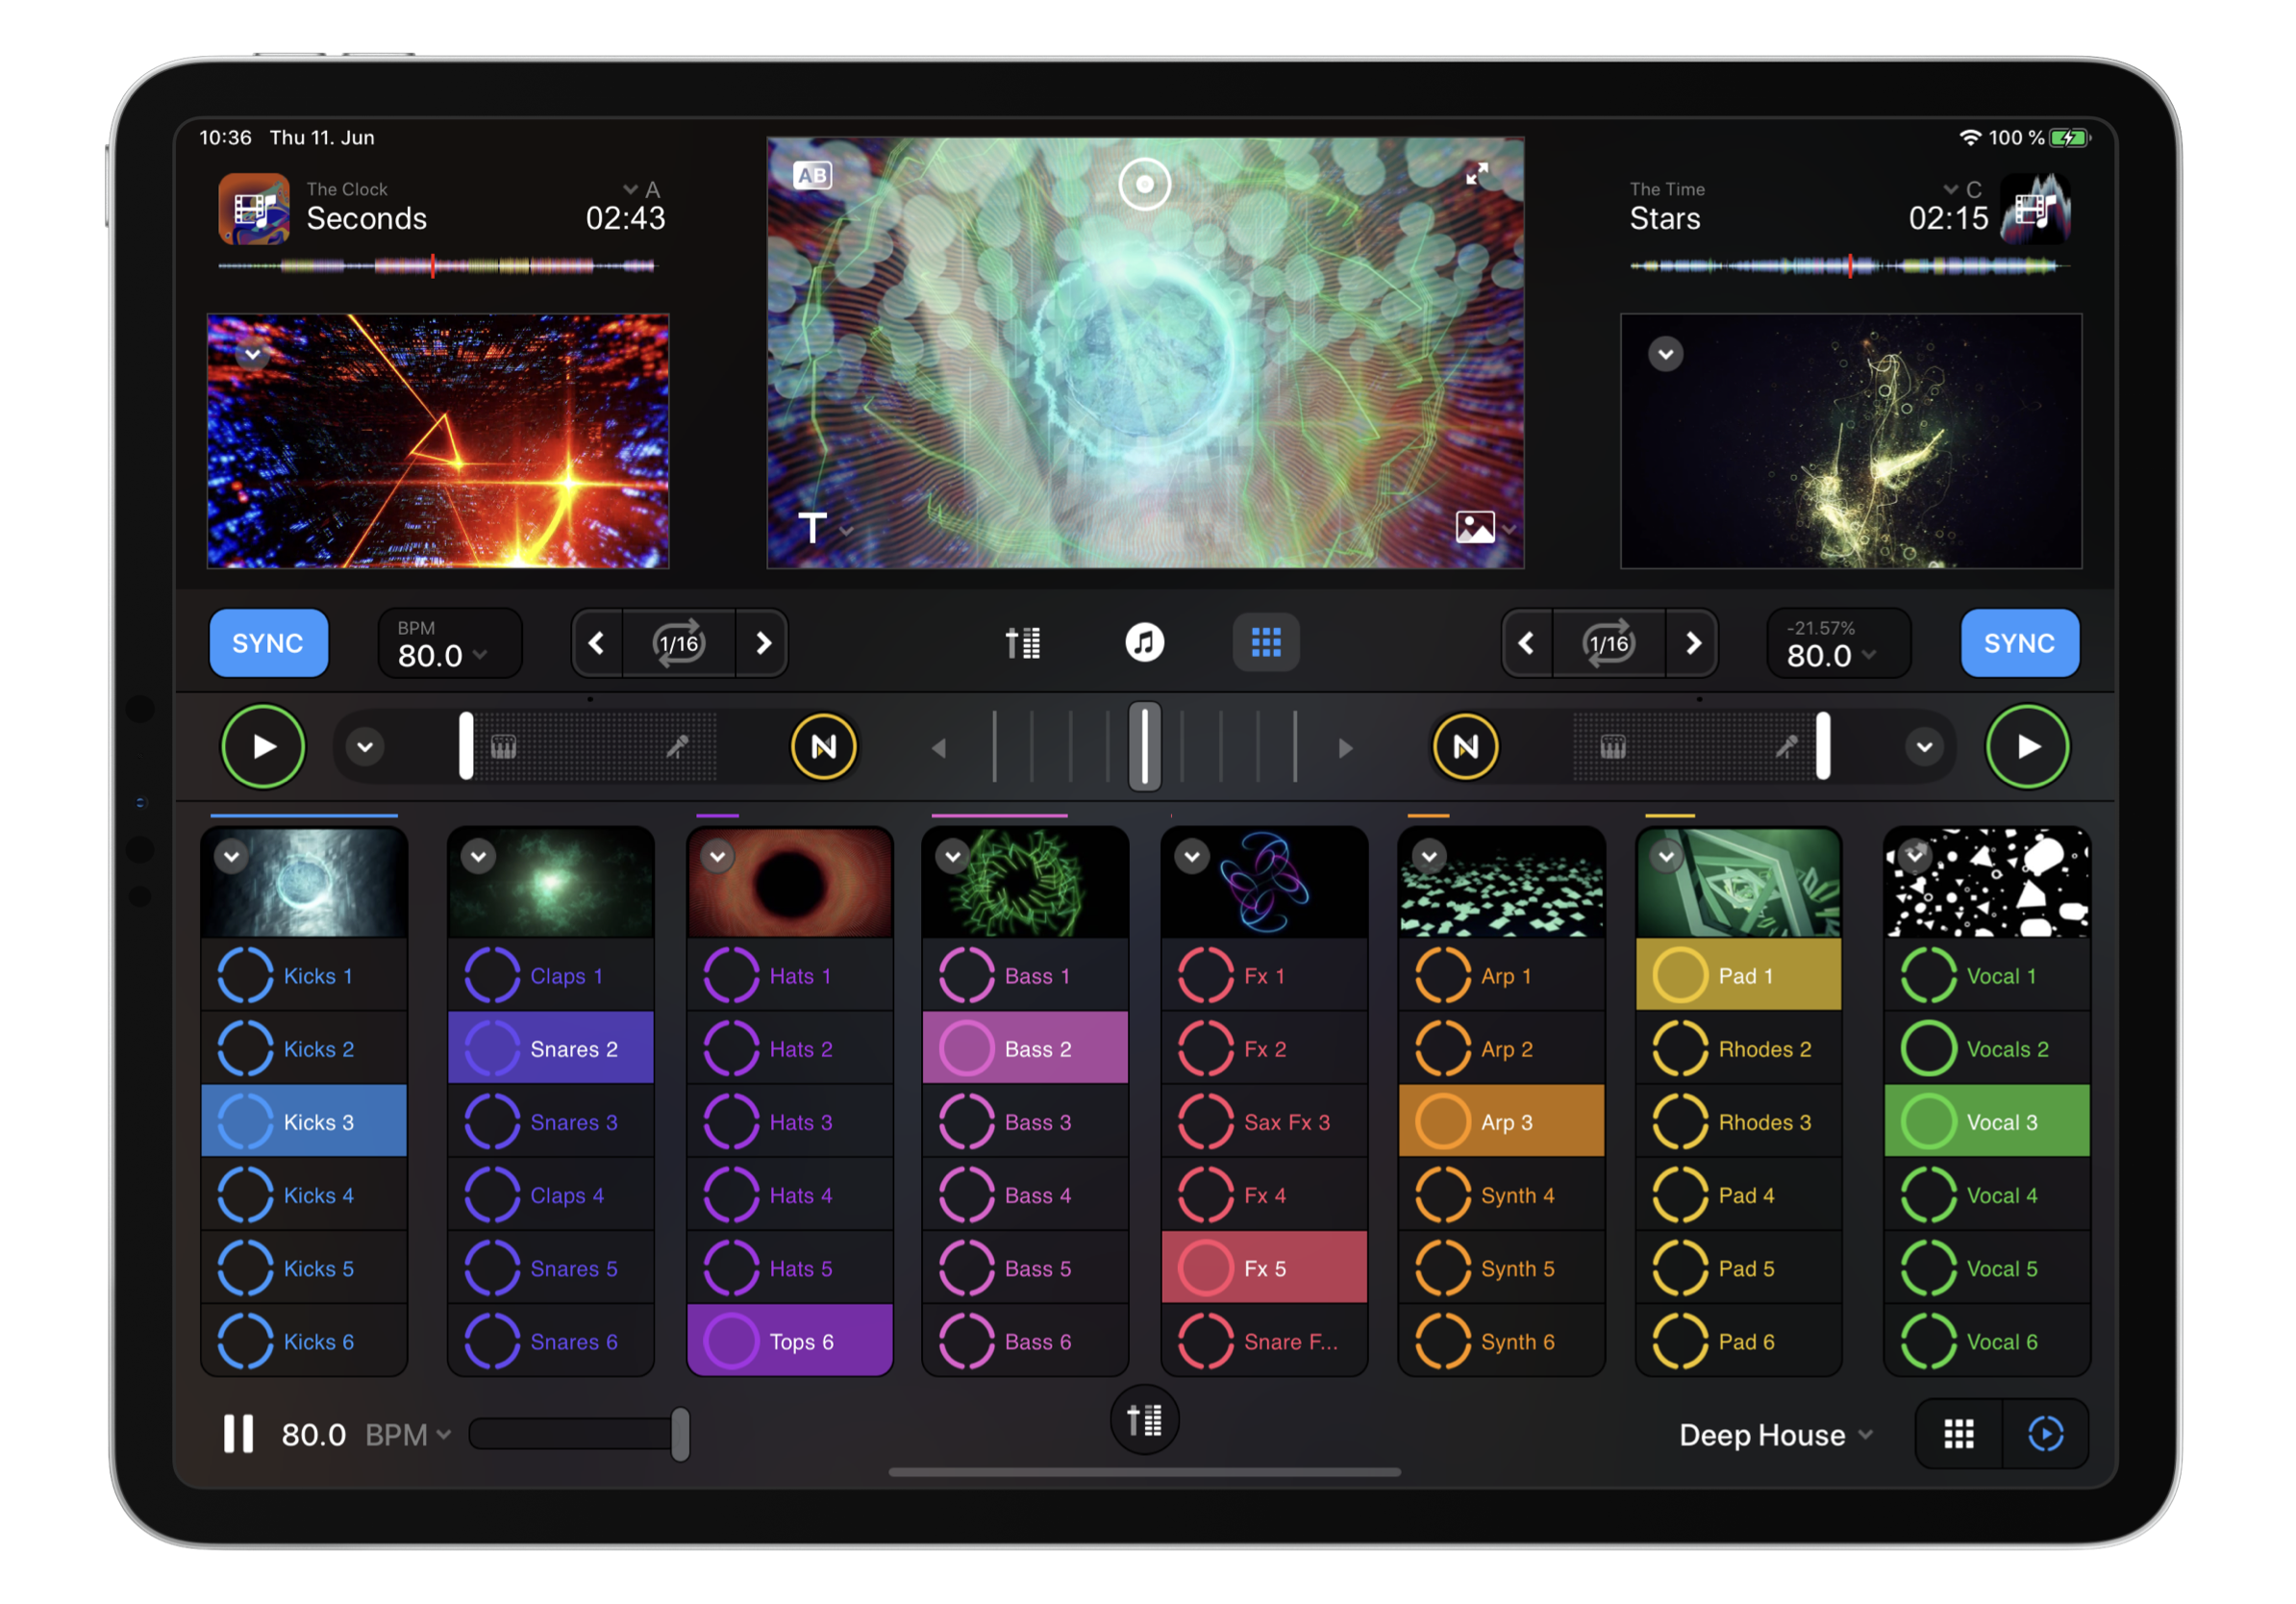Open the image overlay icon in the preview
Image resolution: width=2296 pixels, height=1604 pixels.
[x=1475, y=527]
